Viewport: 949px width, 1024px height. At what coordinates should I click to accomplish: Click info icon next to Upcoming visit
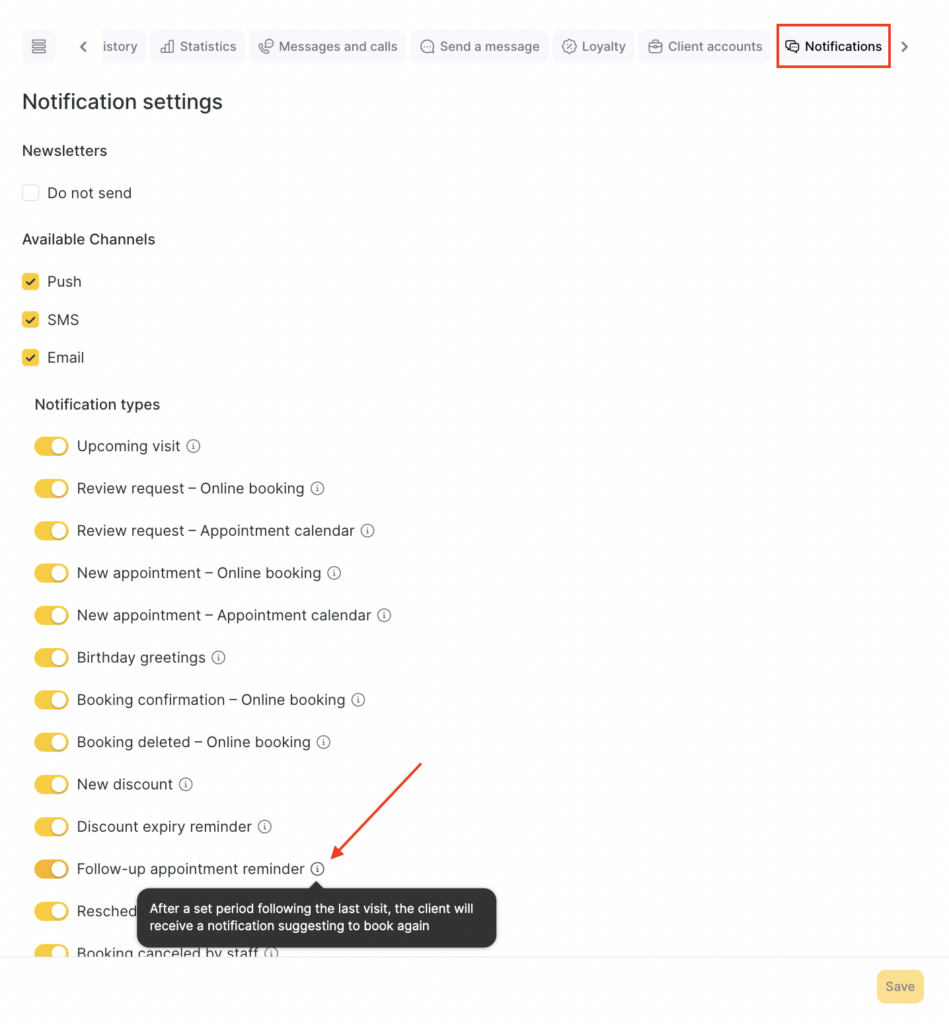(x=194, y=446)
